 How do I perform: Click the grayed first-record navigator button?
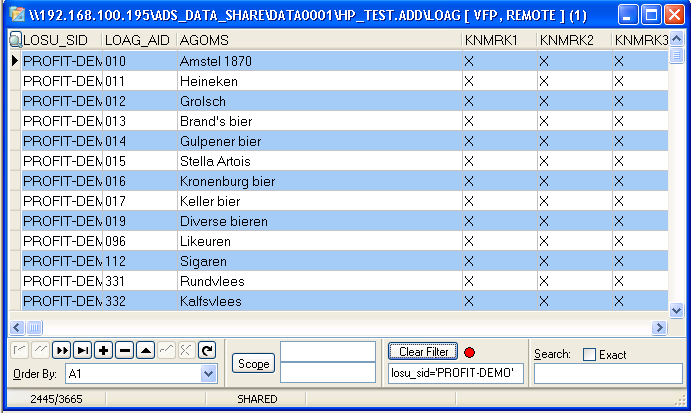click(19, 350)
